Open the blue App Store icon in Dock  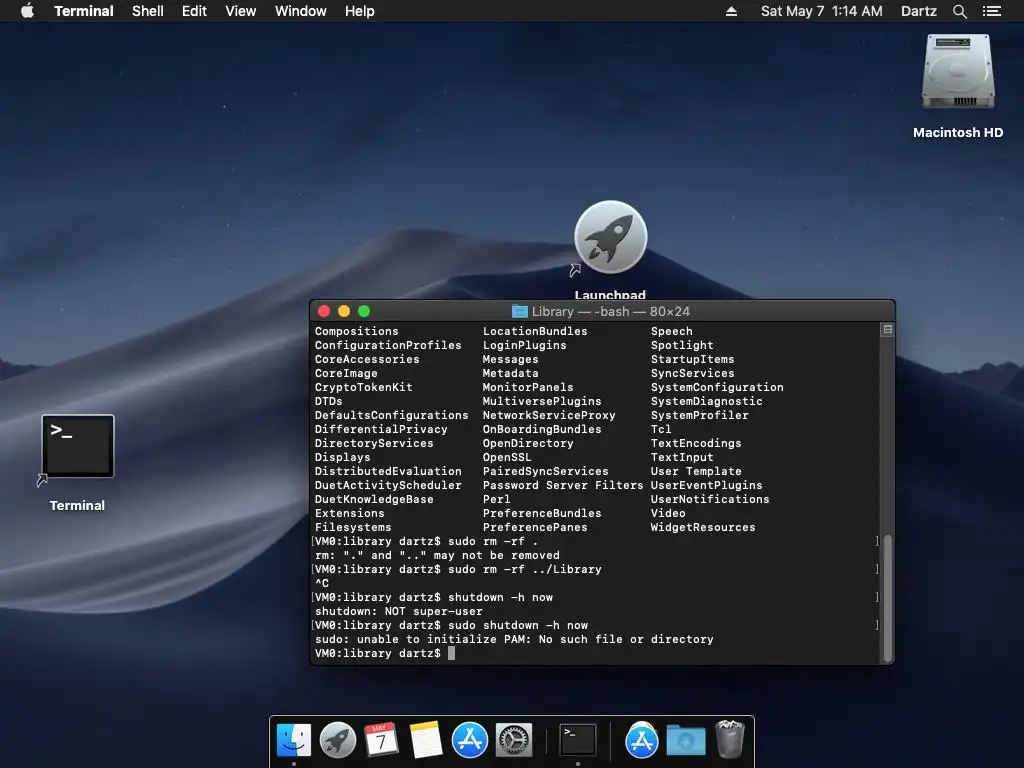tap(470, 741)
